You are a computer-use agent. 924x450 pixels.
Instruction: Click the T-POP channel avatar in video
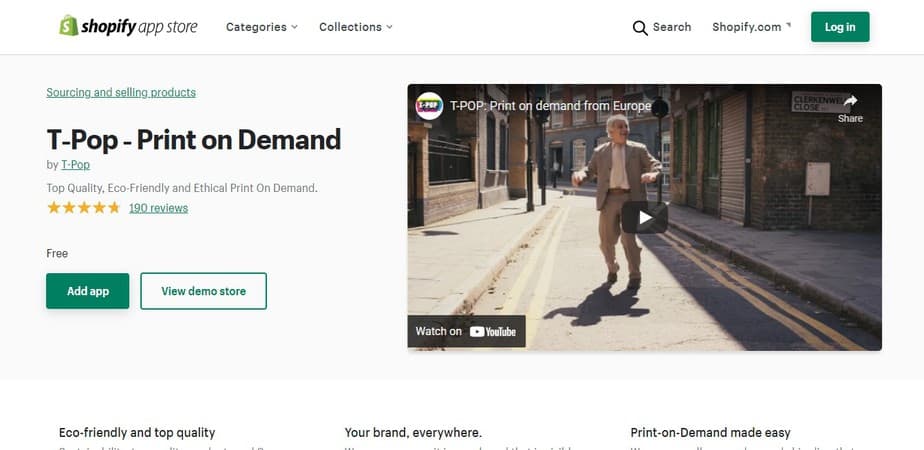tap(429, 105)
